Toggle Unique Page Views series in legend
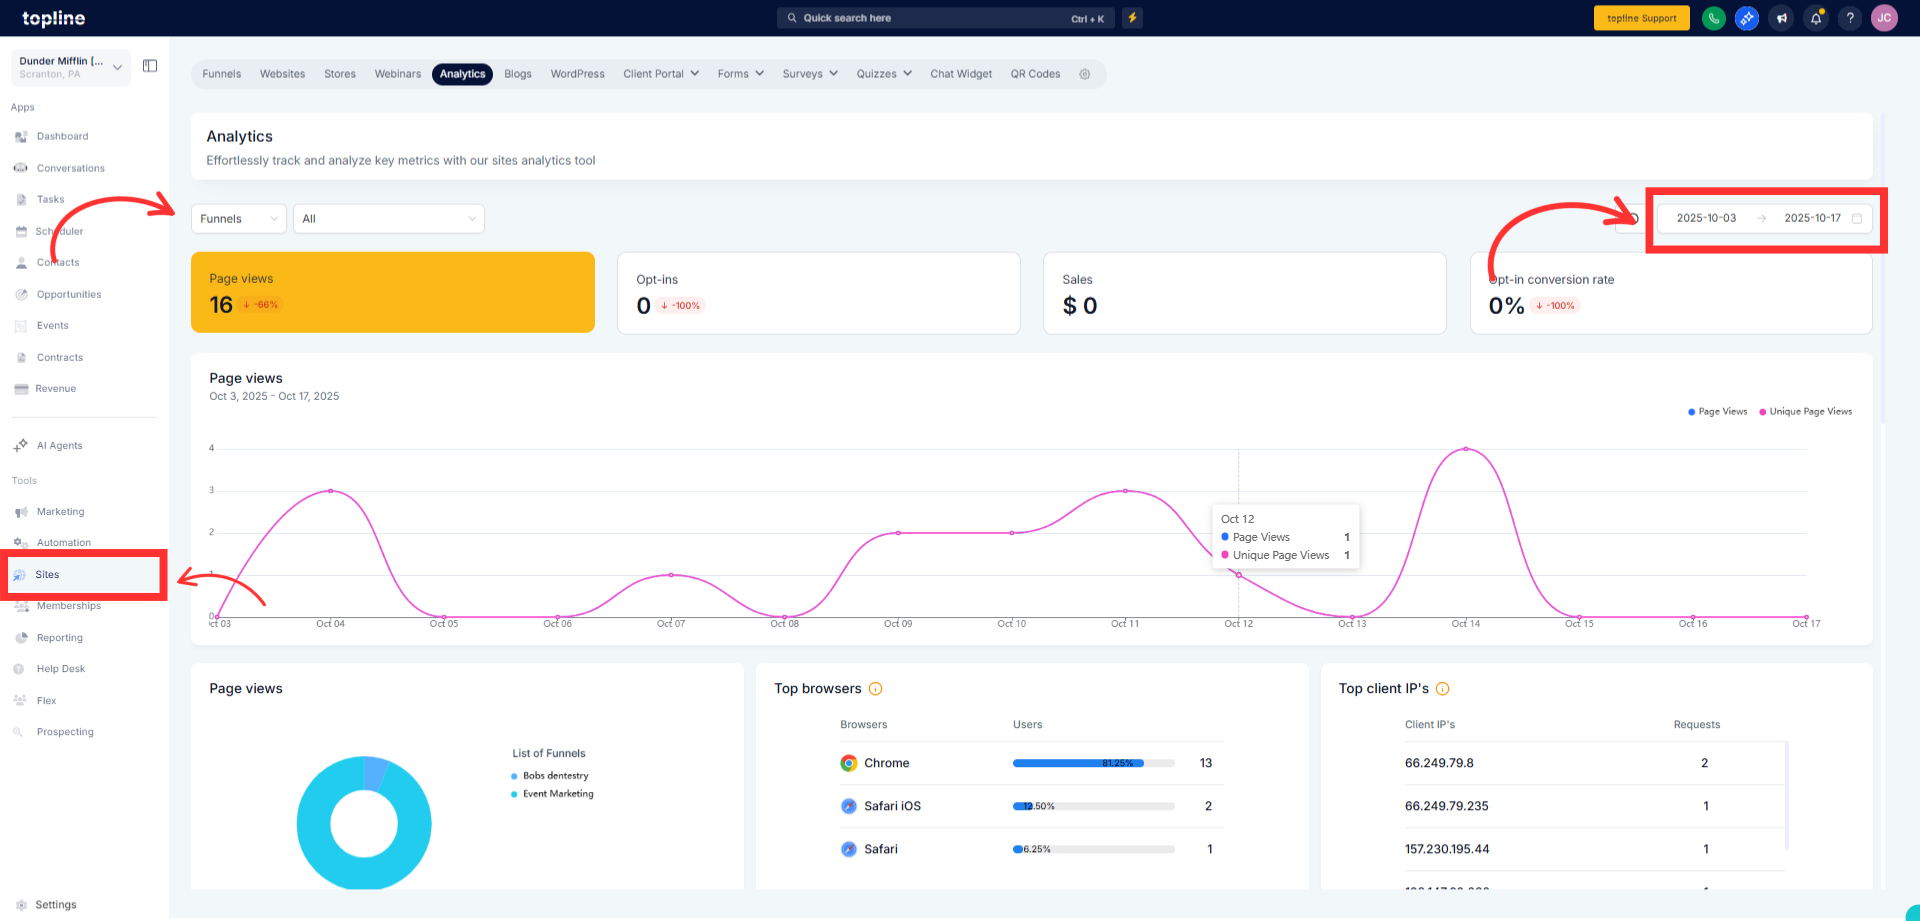1920x921 pixels. (x=1805, y=412)
